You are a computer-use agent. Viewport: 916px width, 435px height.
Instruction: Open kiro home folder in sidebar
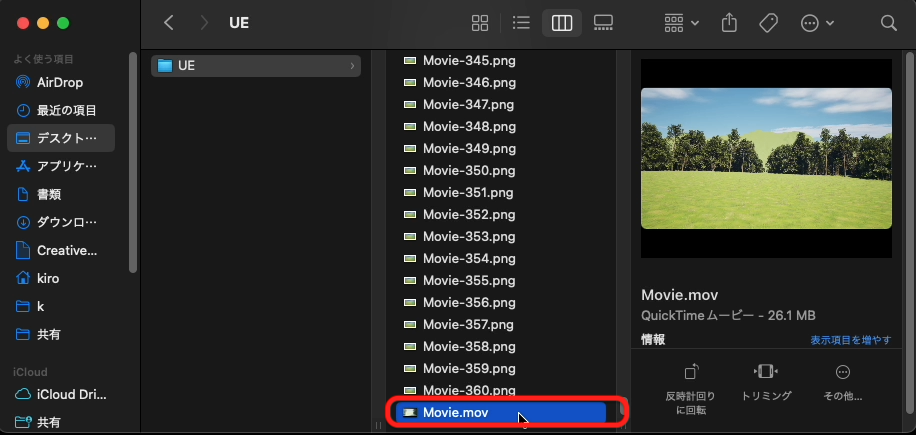(x=61, y=279)
